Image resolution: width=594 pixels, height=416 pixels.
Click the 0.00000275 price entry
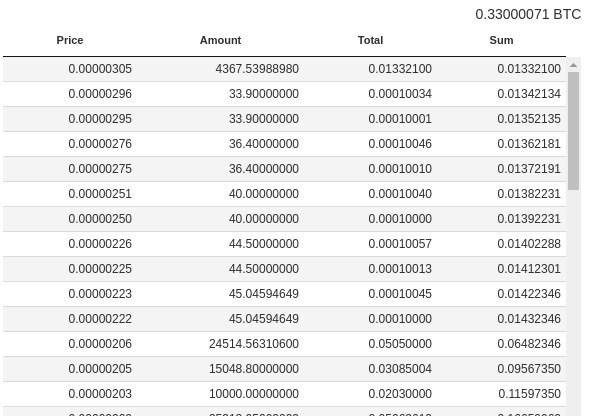point(100,169)
